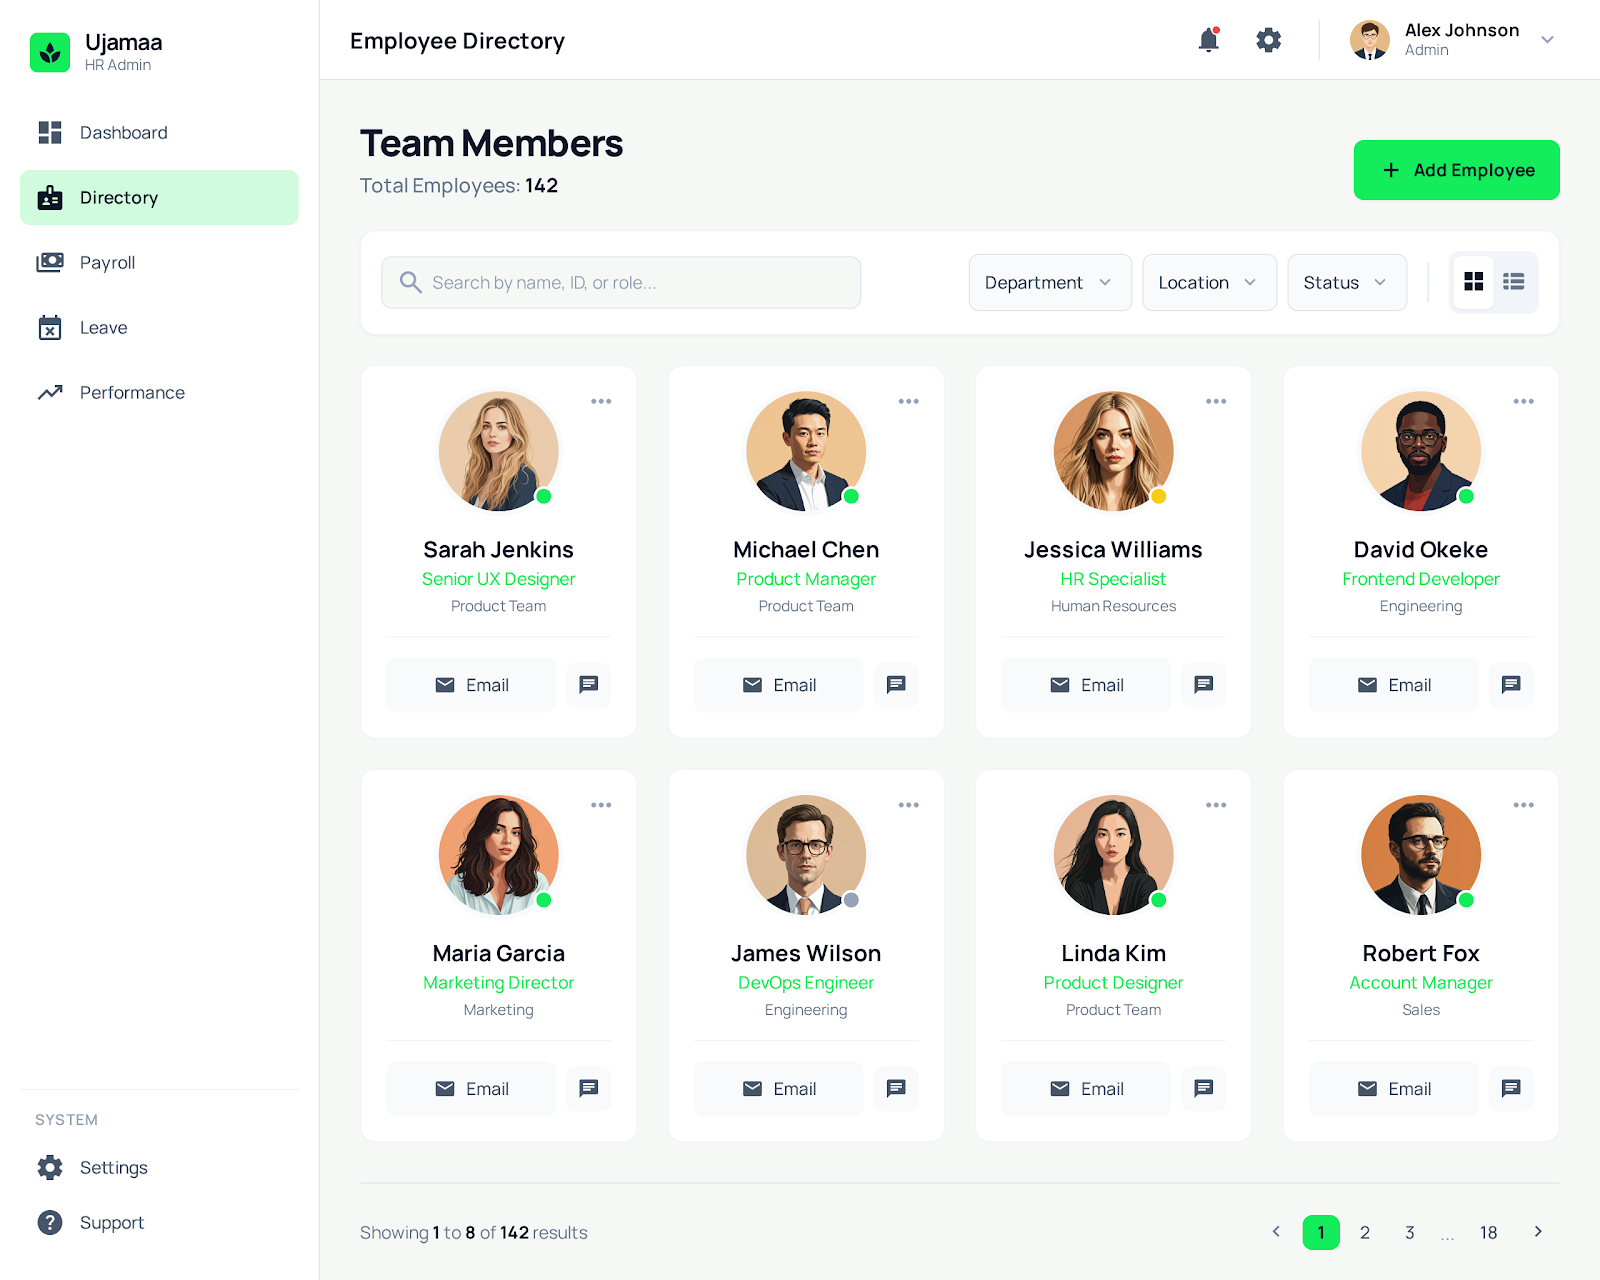Open the notifications bell
The width and height of the screenshot is (1600, 1280).
pos(1208,40)
